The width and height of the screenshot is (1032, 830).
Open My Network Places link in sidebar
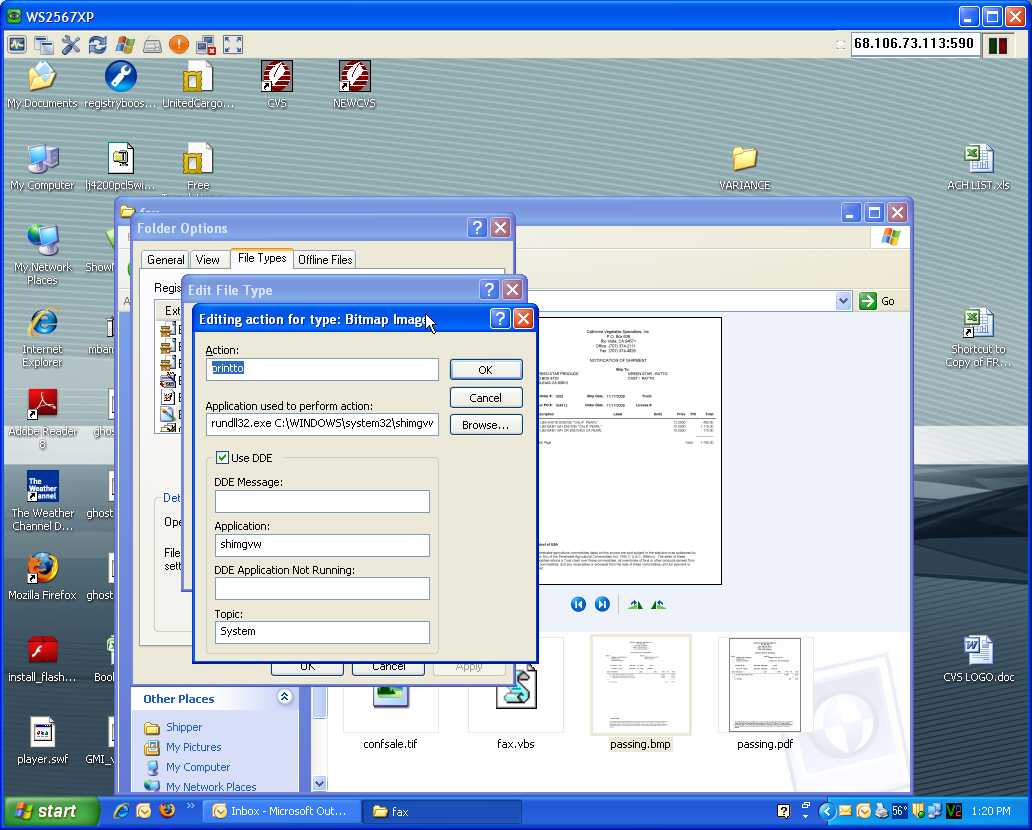pos(211,787)
